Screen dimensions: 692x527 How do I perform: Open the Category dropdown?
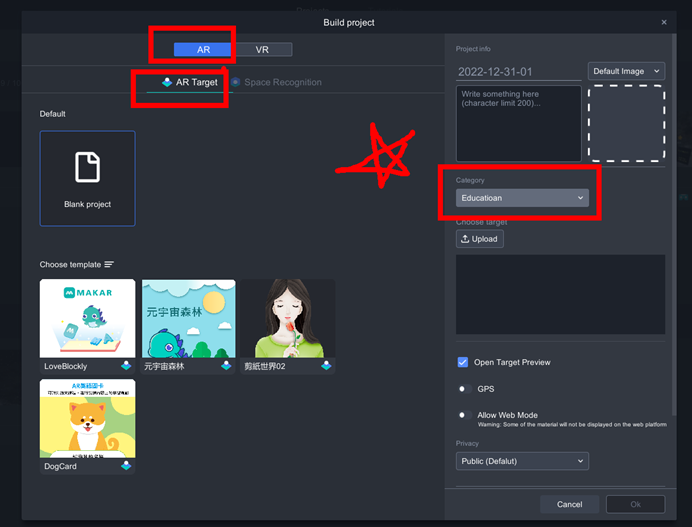522,198
